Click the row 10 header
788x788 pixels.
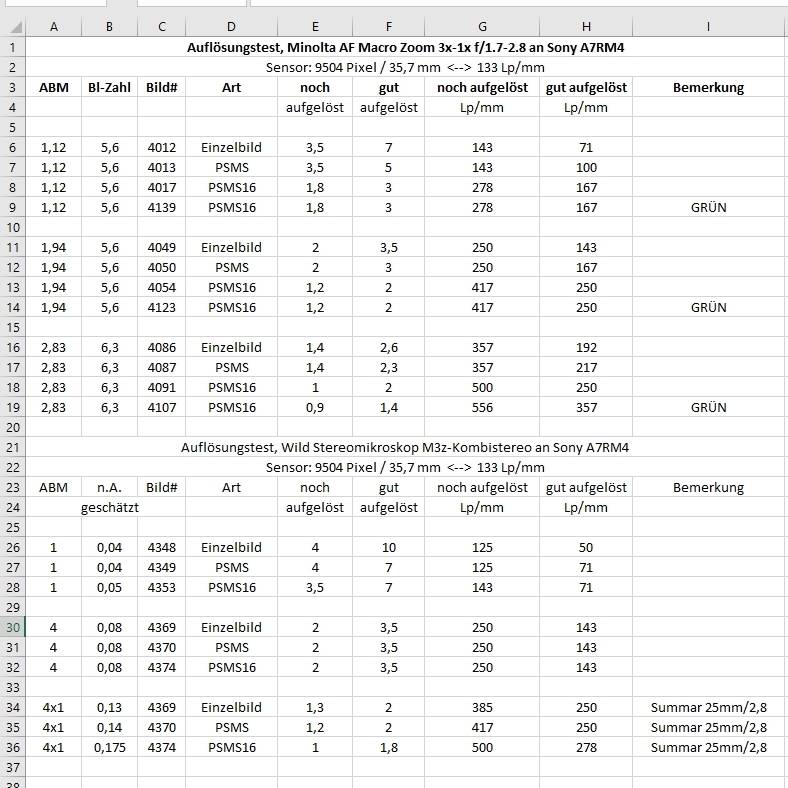coord(12,227)
